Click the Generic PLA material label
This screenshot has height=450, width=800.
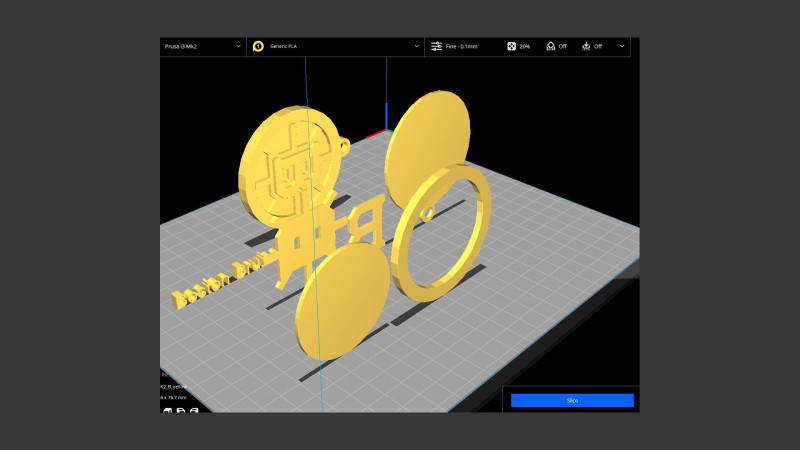click(x=286, y=46)
